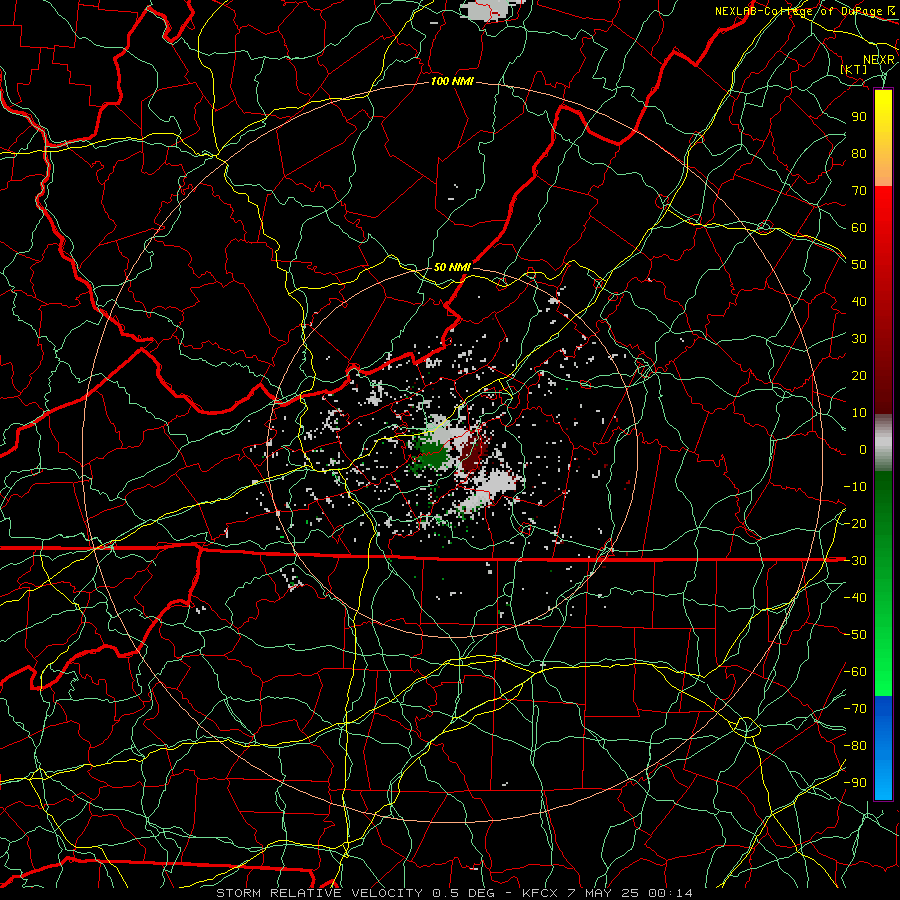Screen dimensions: 900x900
Task: Click the 0 value on velocity scale
Action: click(863, 450)
